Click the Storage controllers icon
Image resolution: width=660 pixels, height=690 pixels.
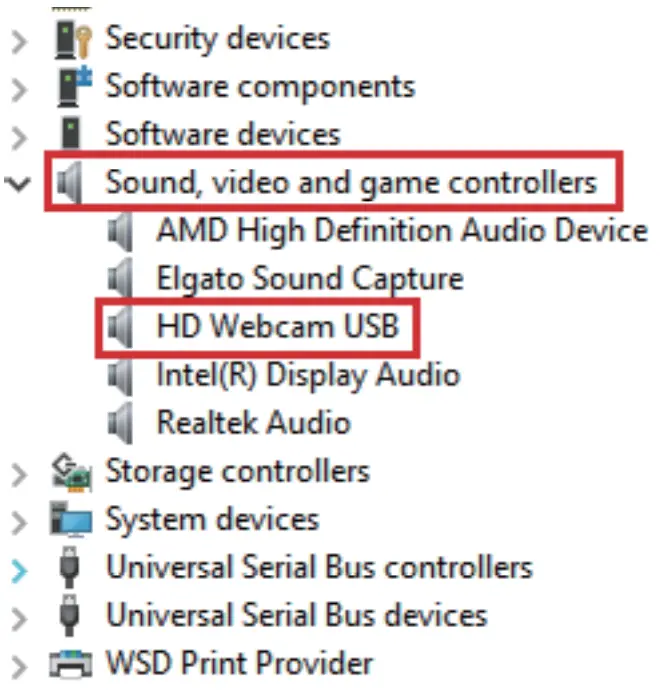(71, 471)
